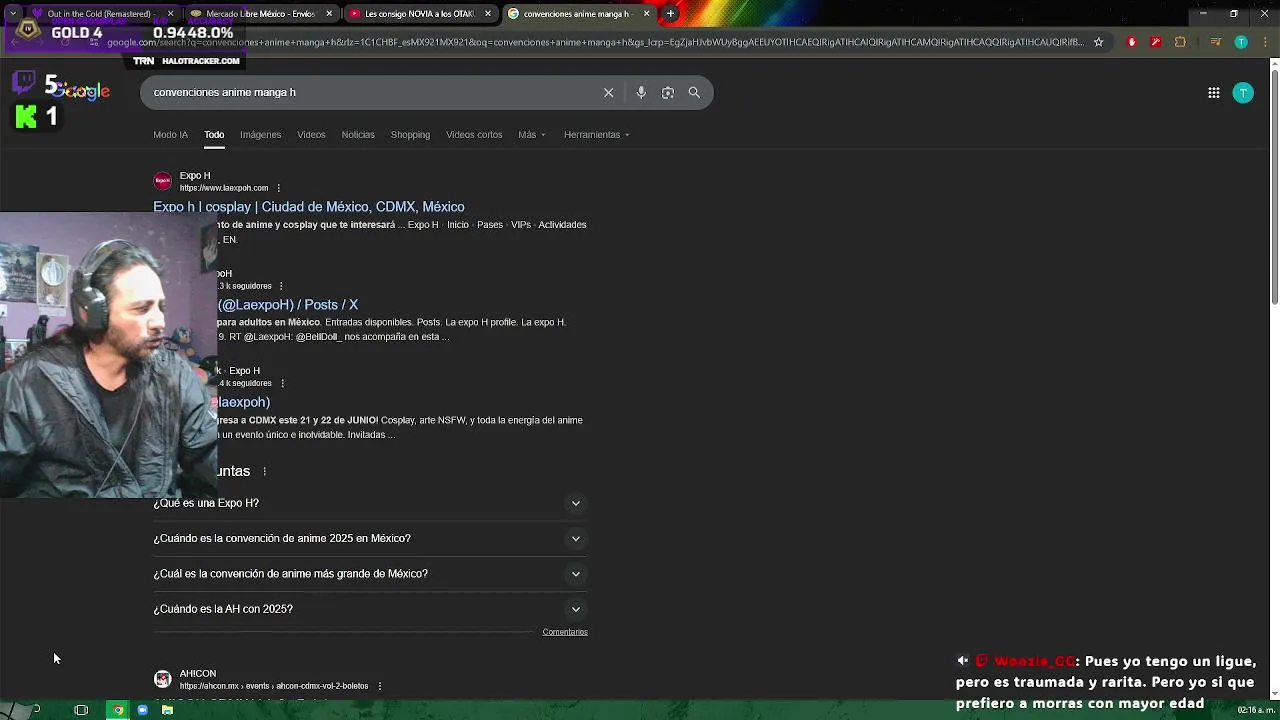This screenshot has width=1280, height=720.
Task: Open the Google apps grid
Action: click(1213, 92)
